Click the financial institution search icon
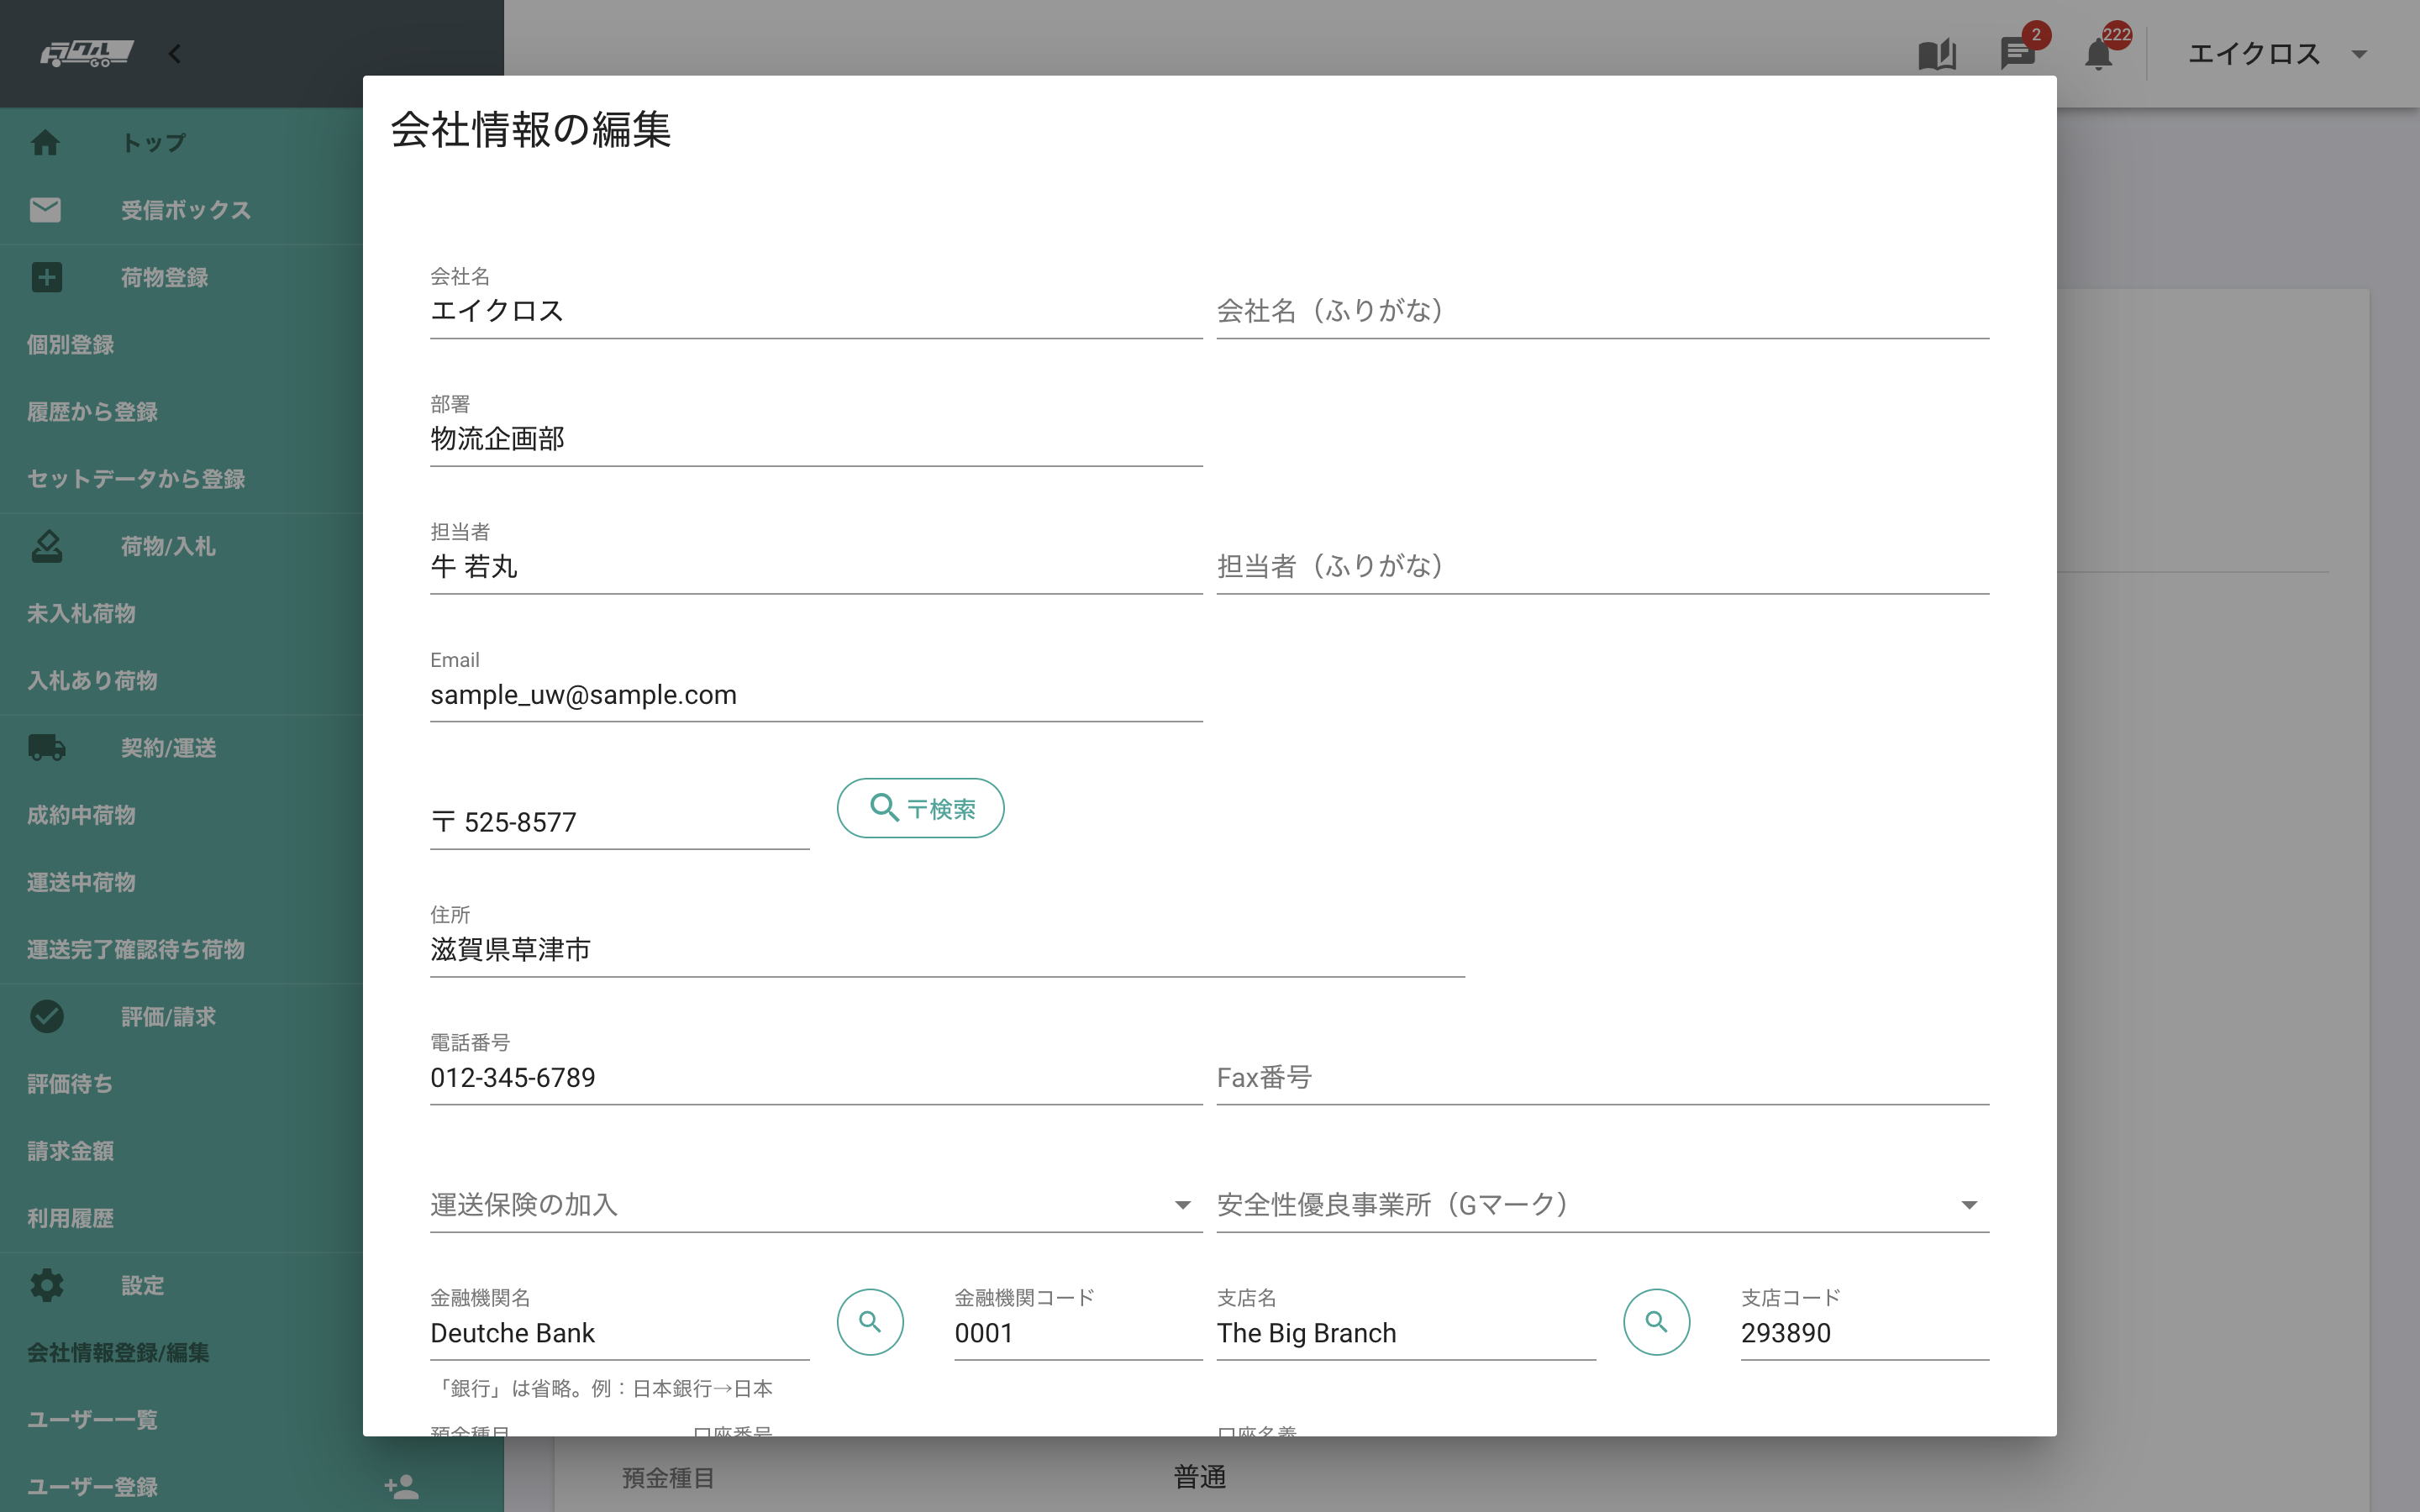 point(870,1322)
